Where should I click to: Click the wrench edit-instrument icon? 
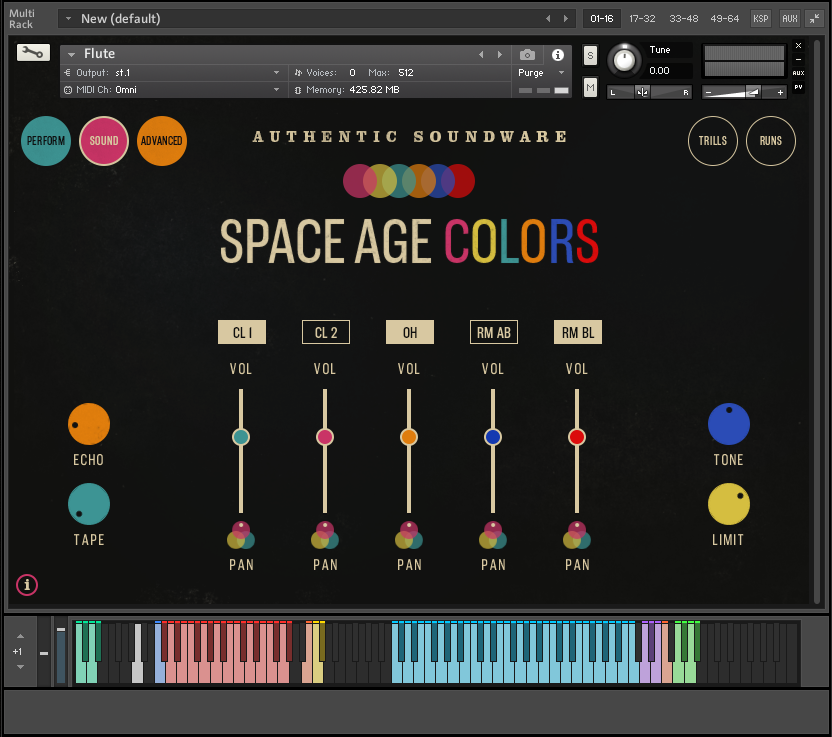click(33, 53)
